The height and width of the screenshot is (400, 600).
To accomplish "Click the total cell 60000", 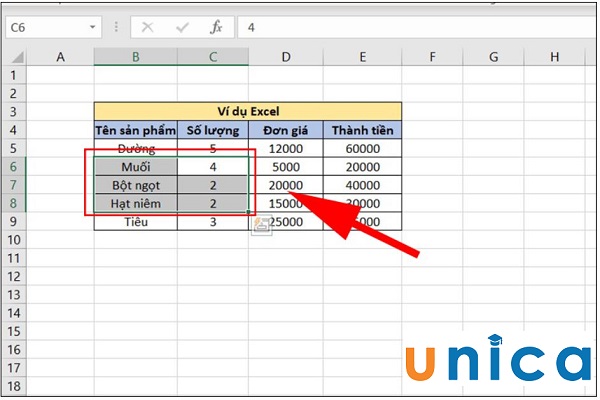I will [362, 148].
